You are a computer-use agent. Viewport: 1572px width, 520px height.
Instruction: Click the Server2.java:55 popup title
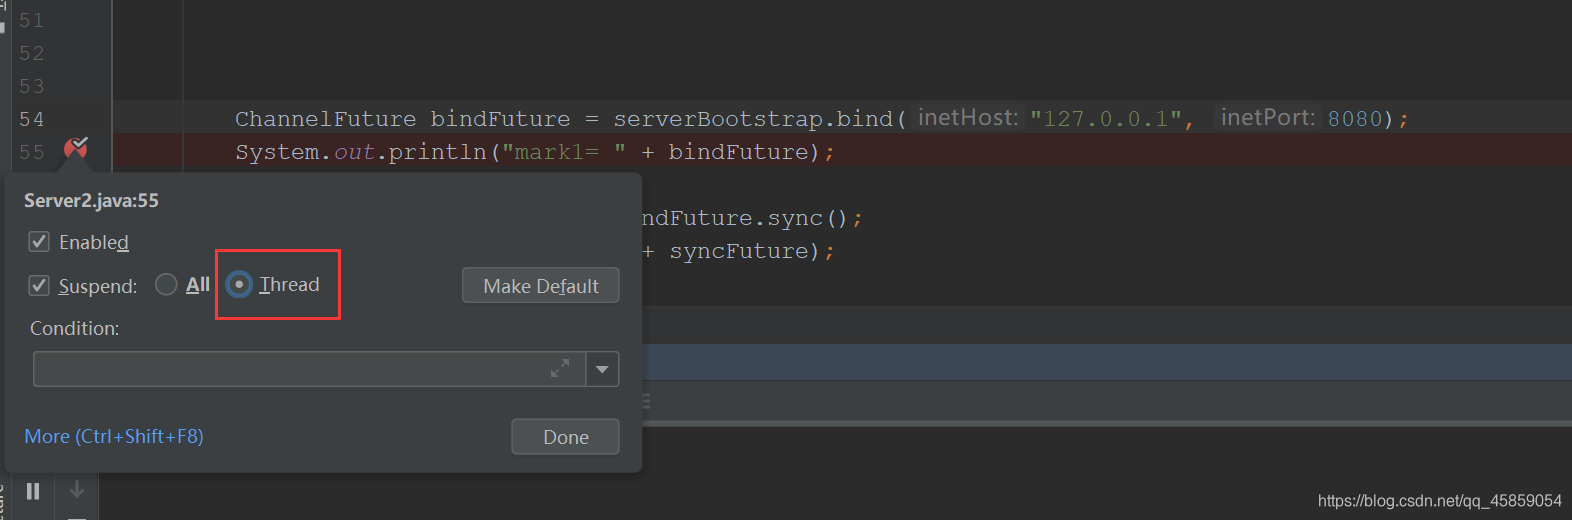pos(91,201)
